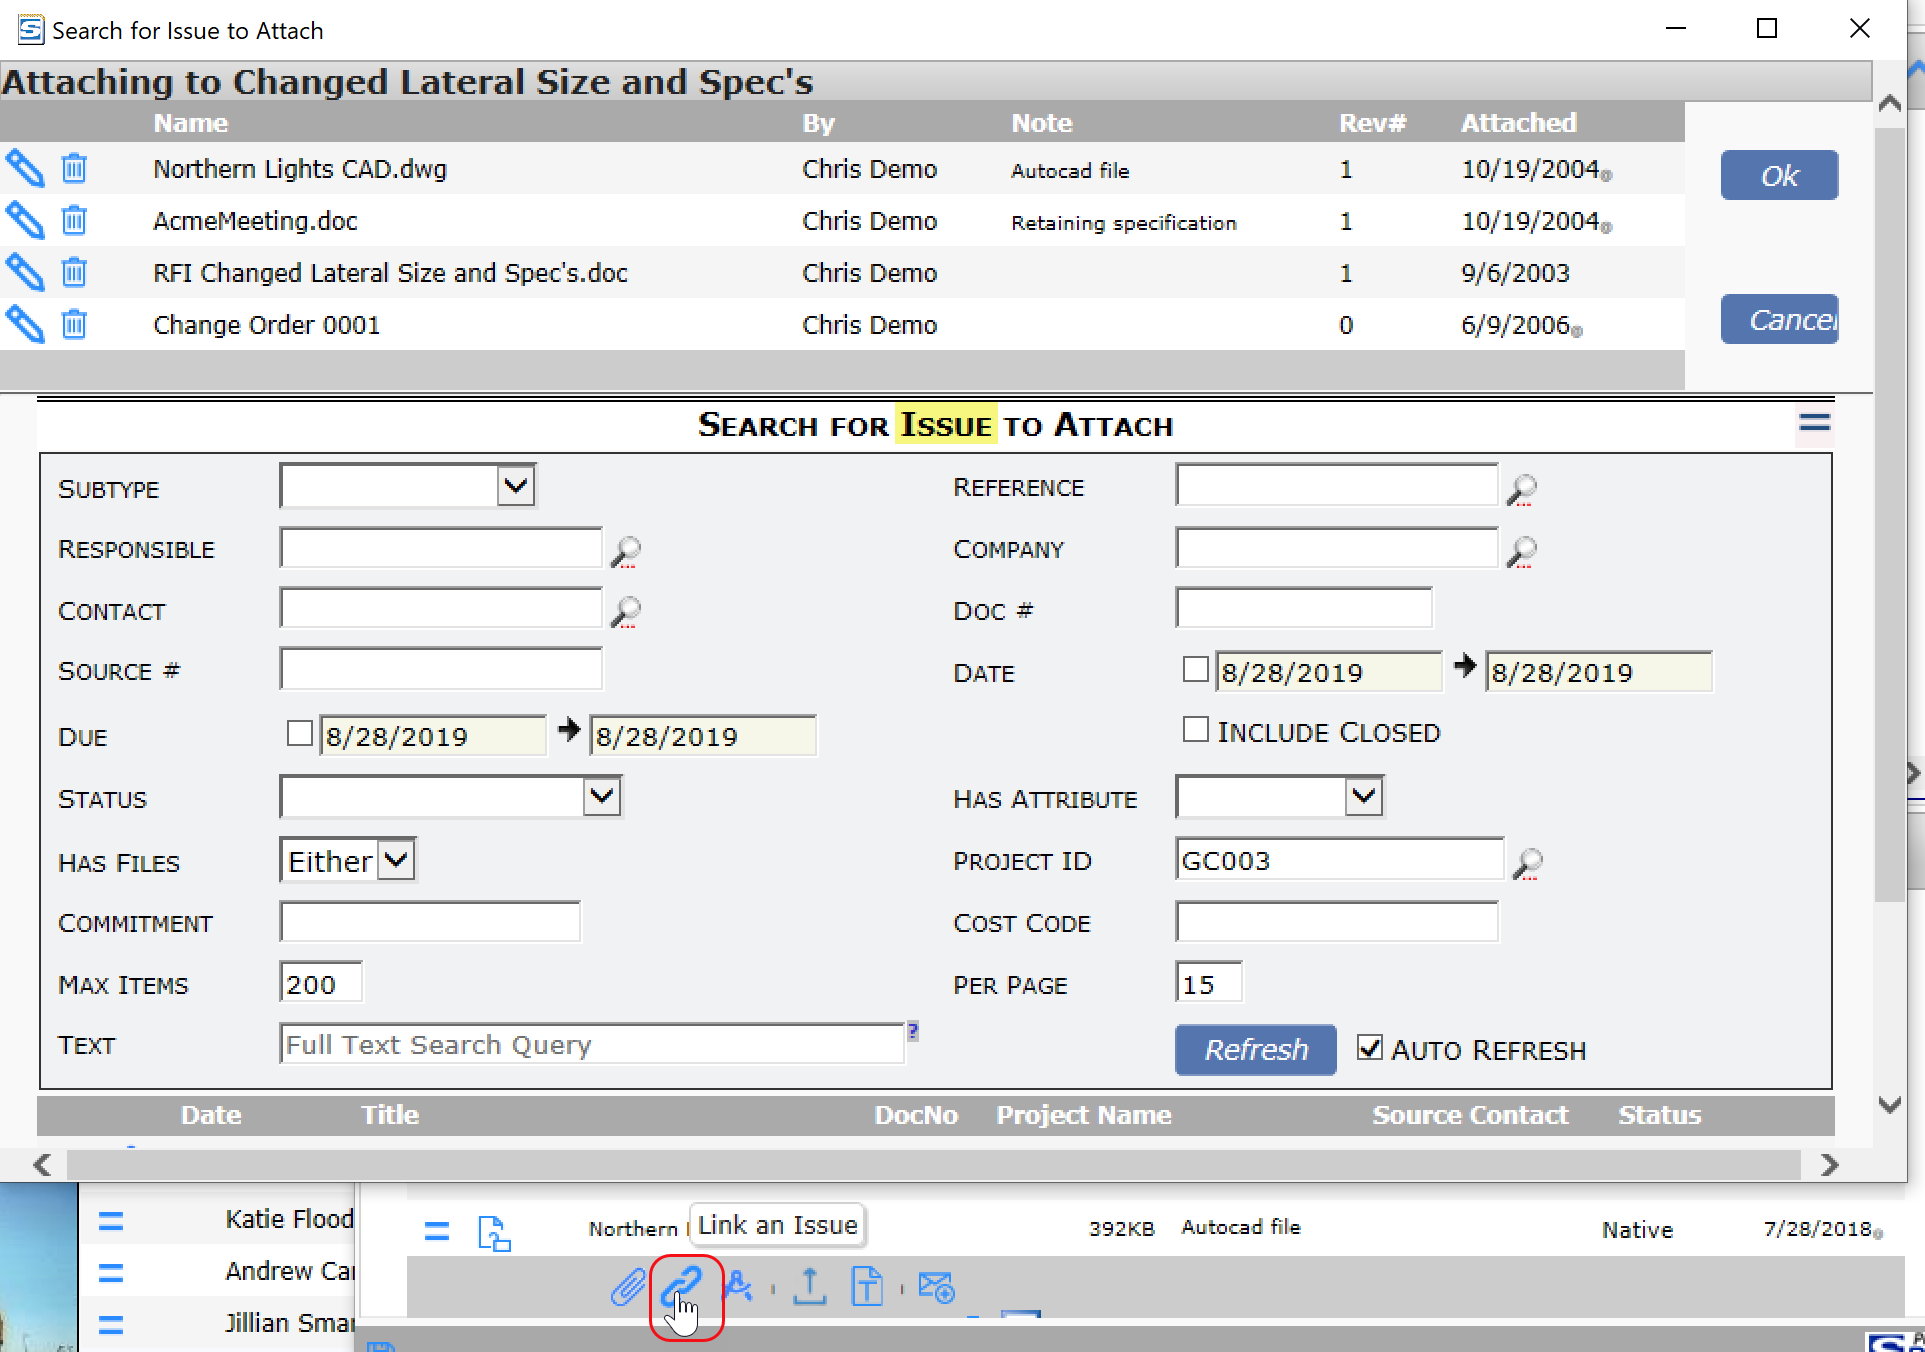Viewport: 1925px width, 1352px height.
Task: Open the Project ID lookup magnifier
Action: click(x=1528, y=863)
